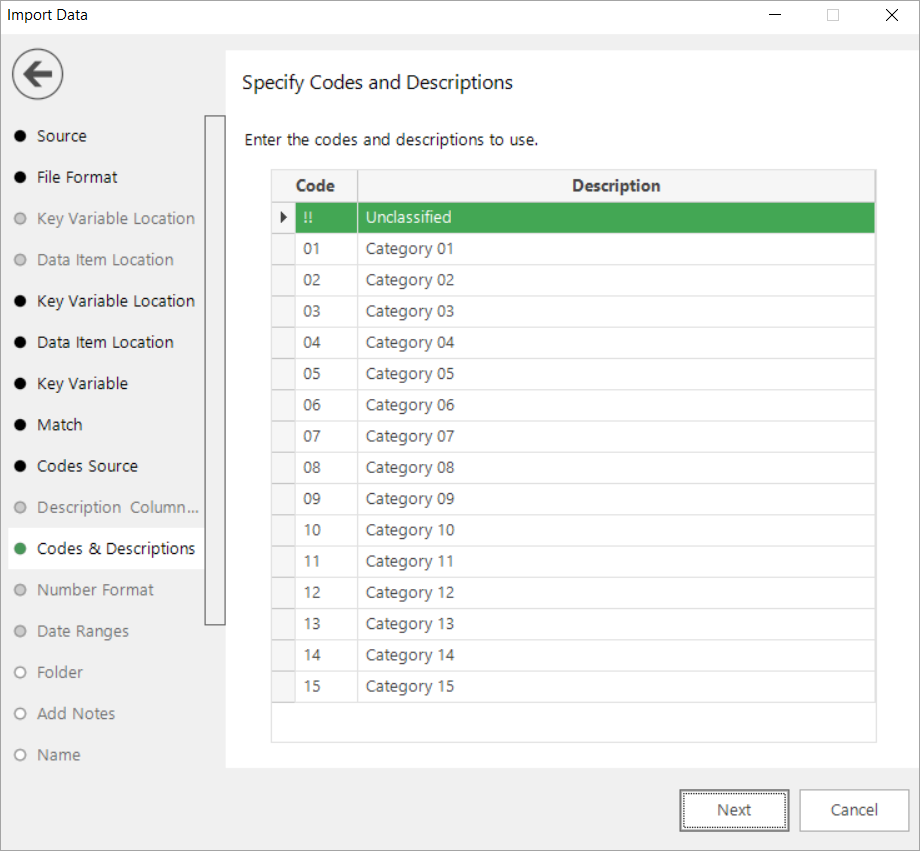Screen dimensions: 920x851
Task: Click the row header of Category 04
Action: tap(283, 343)
